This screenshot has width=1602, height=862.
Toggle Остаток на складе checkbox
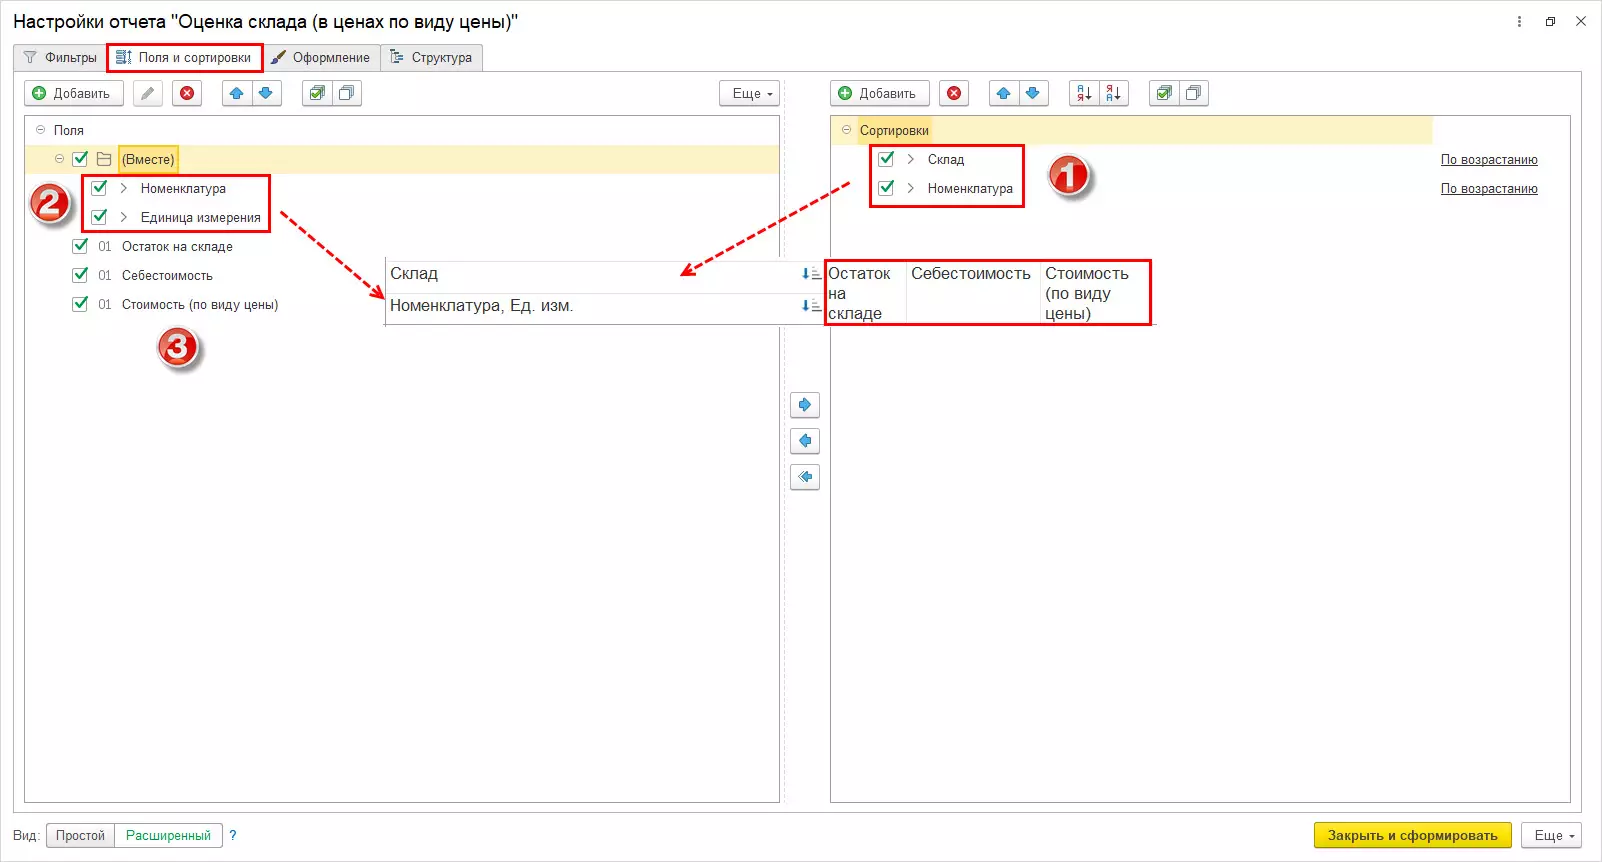click(80, 245)
